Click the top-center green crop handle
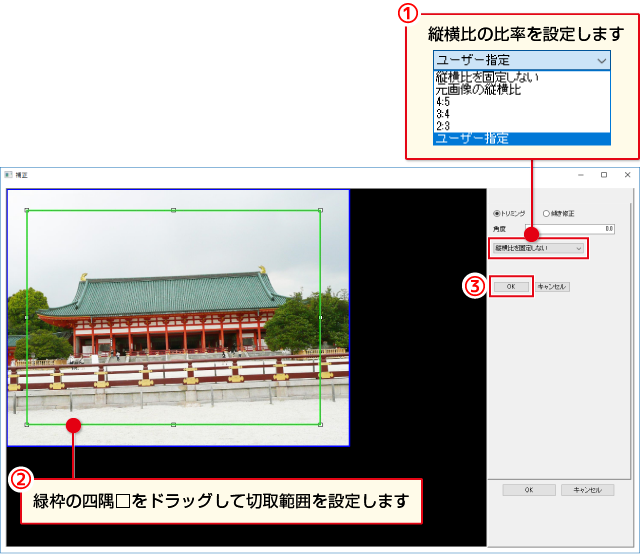640x555 pixels. (173, 210)
